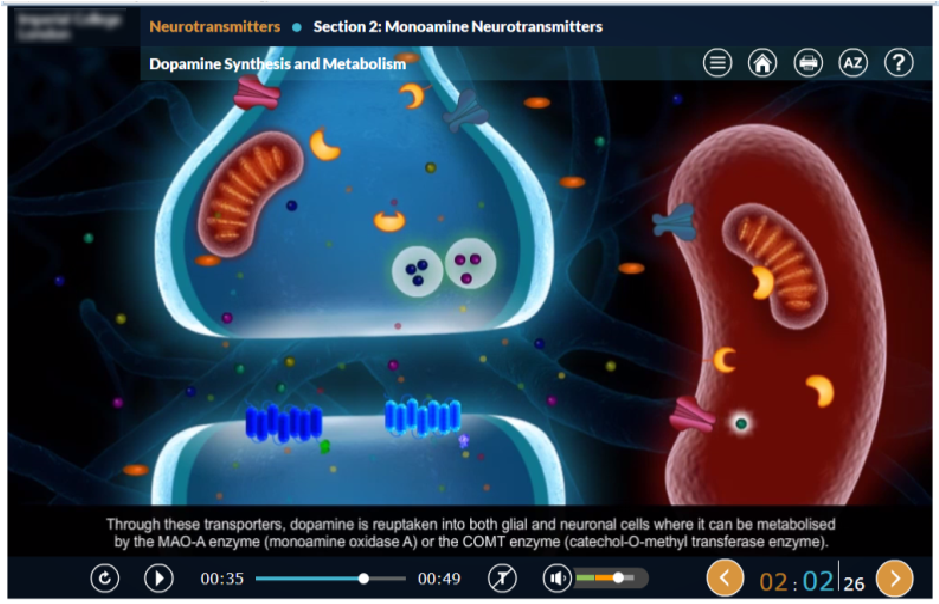Screen dimensions: 939x604
Task: Toggle pause on the animation playback
Action: point(157,578)
